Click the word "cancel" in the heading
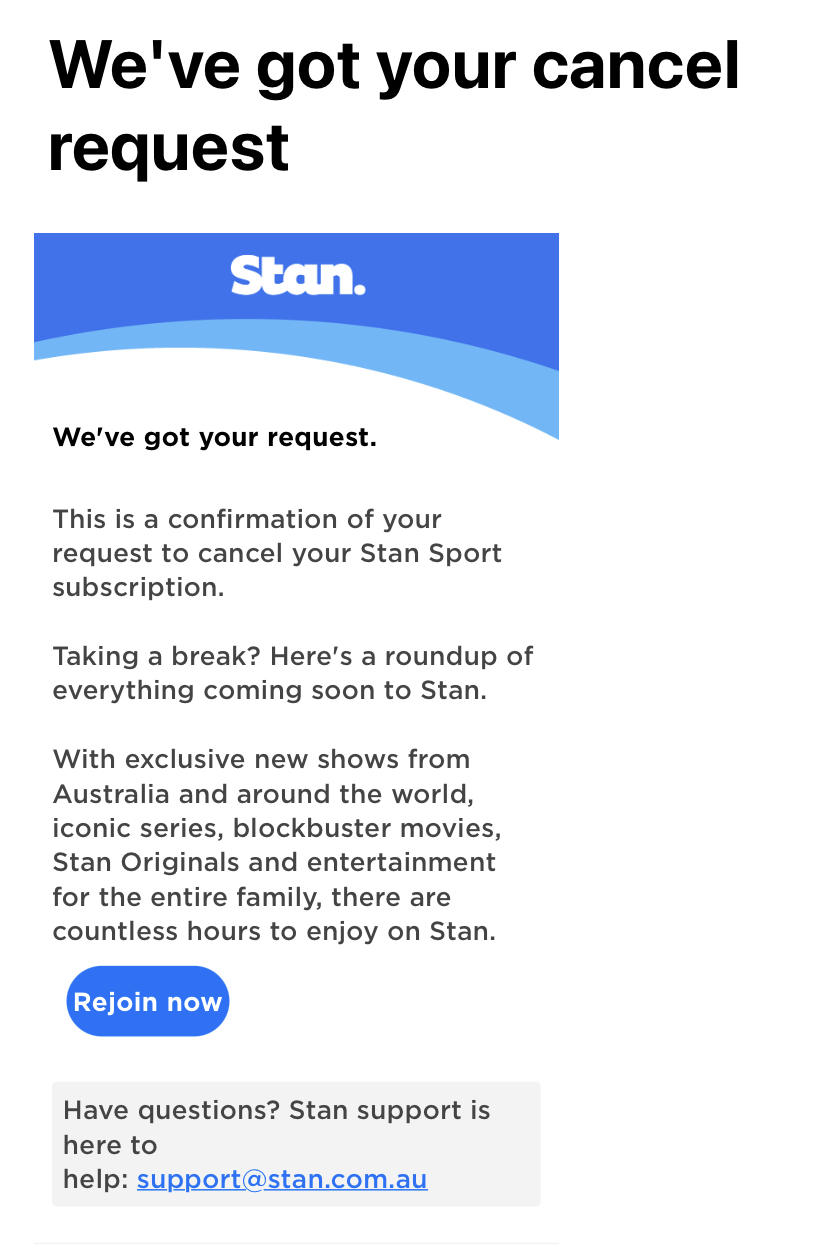The height and width of the screenshot is (1259, 828). point(636,64)
